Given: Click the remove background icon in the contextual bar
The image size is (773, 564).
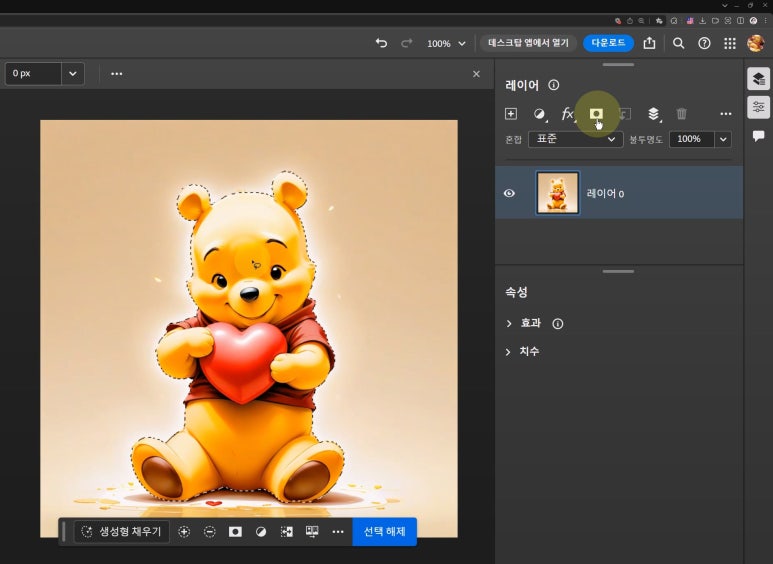Looking at the screenshot, I should click(312, 531).
